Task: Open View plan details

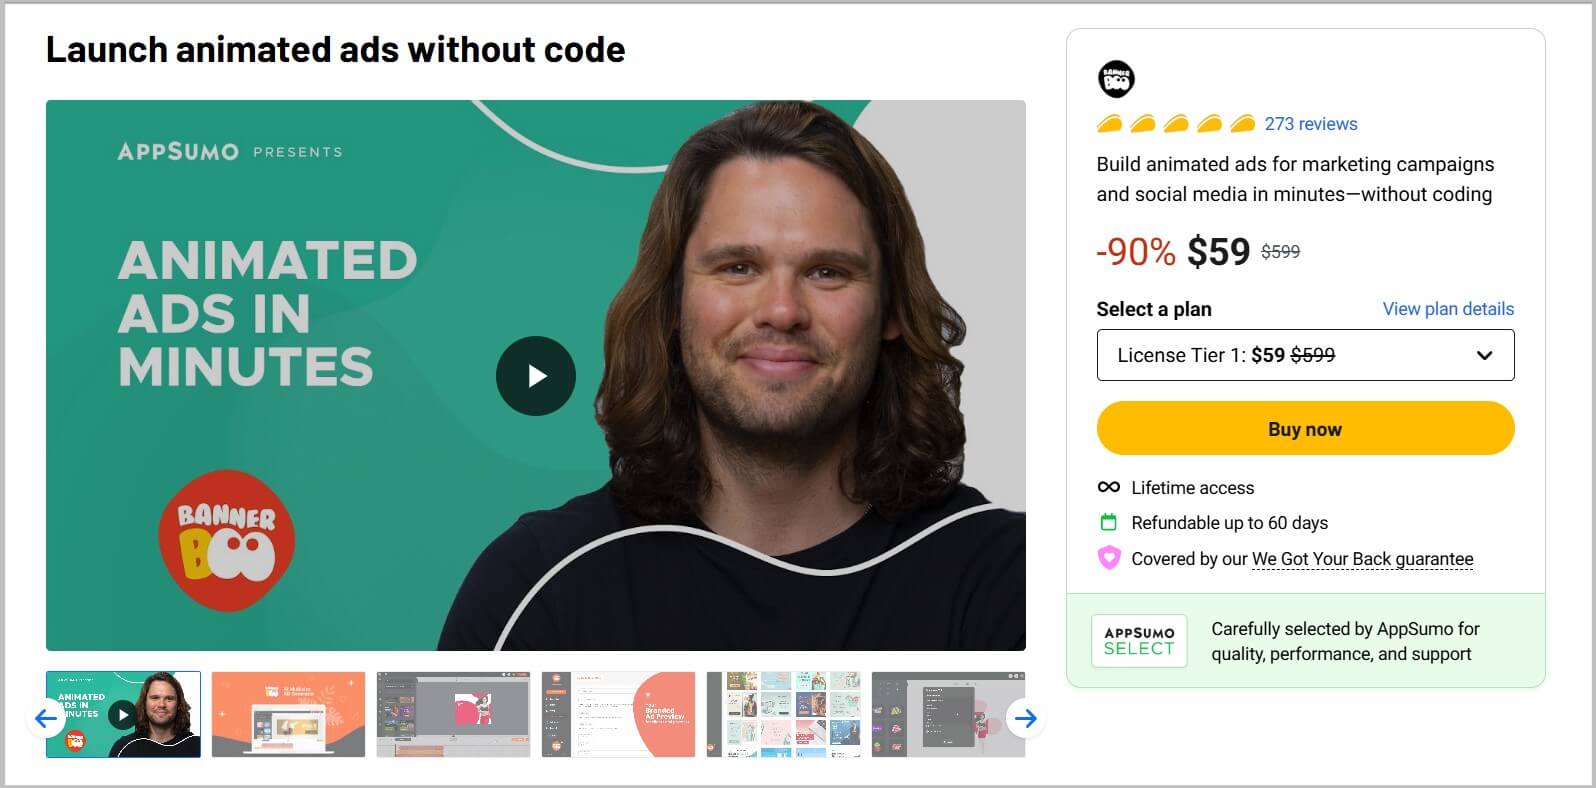Action: point(1448,308)
